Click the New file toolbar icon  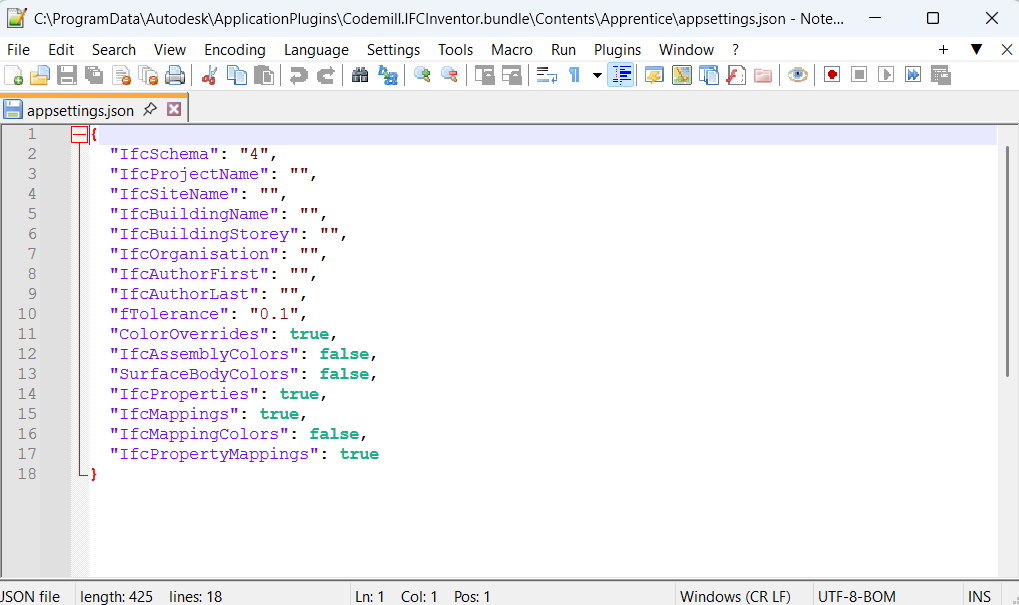click(14, 75)
